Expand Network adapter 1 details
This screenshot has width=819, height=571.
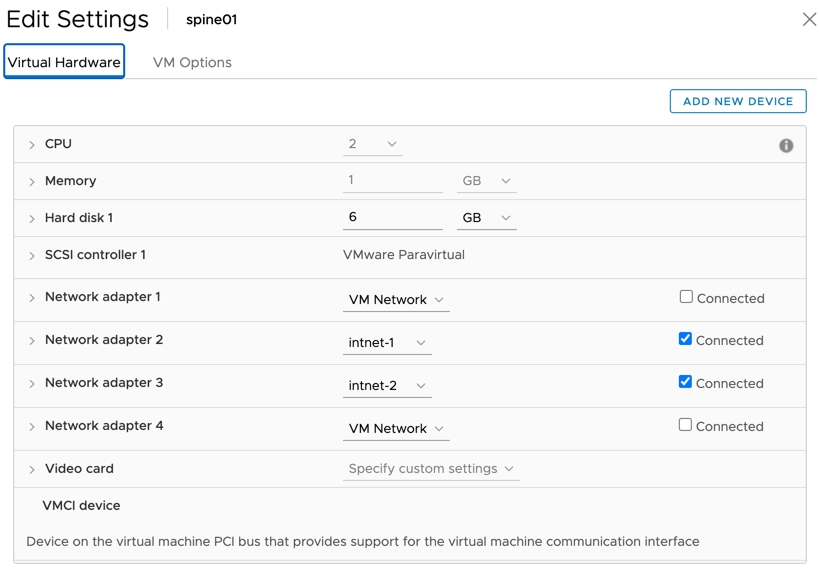coord(32,298)
